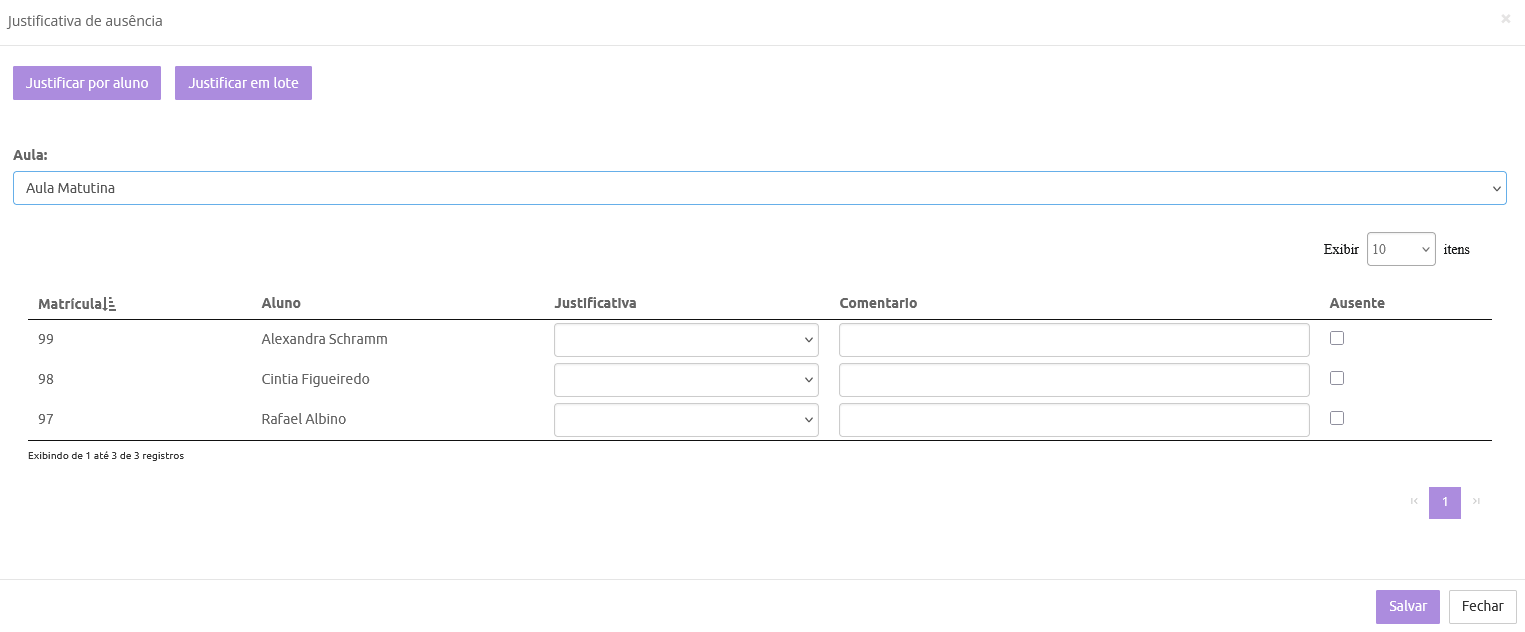This screenshot has height=632, width=1525.
Task: Toggle Ausente checkbox for Cintia Figueiredo
Action: coord(1336,378)
